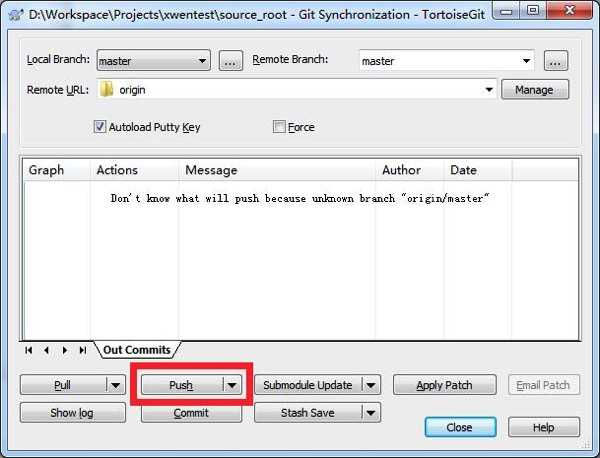The width and height of the screenshot is (600, 458).
Task: Click the Push button
Action: (x=182, y=385)
